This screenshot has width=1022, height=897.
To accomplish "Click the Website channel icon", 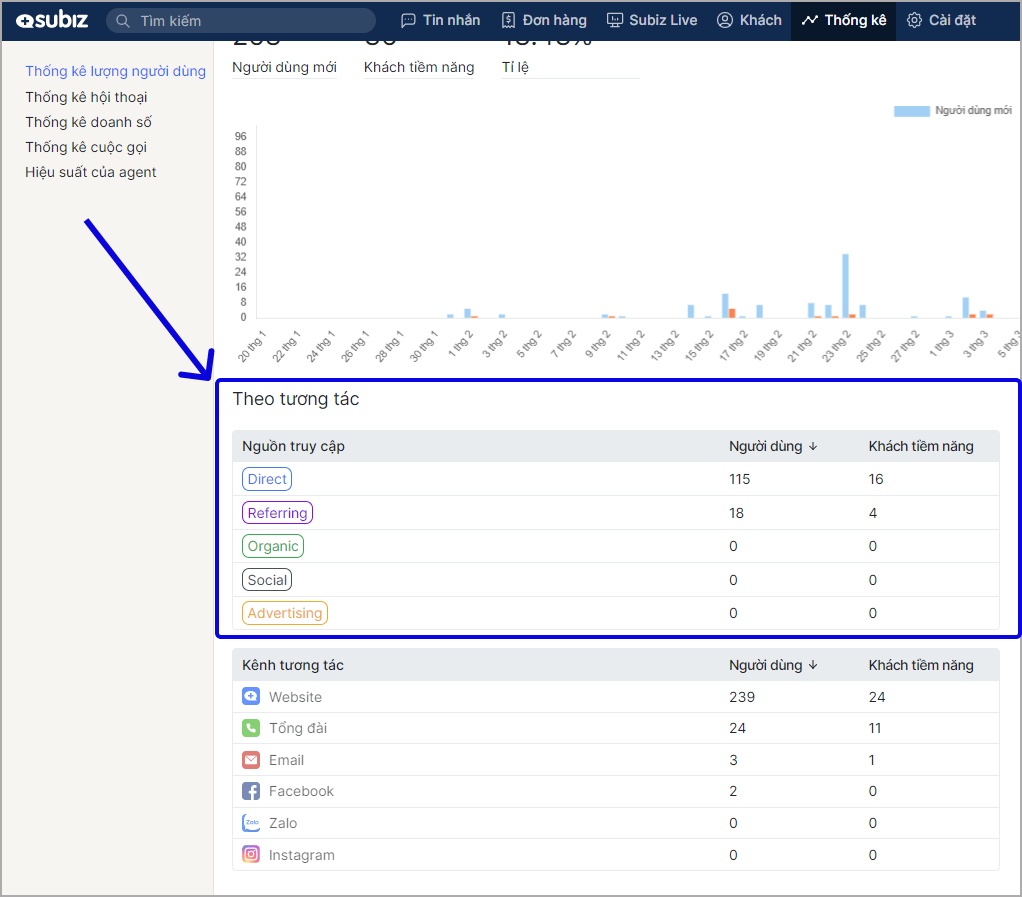I will pos(251,697).
